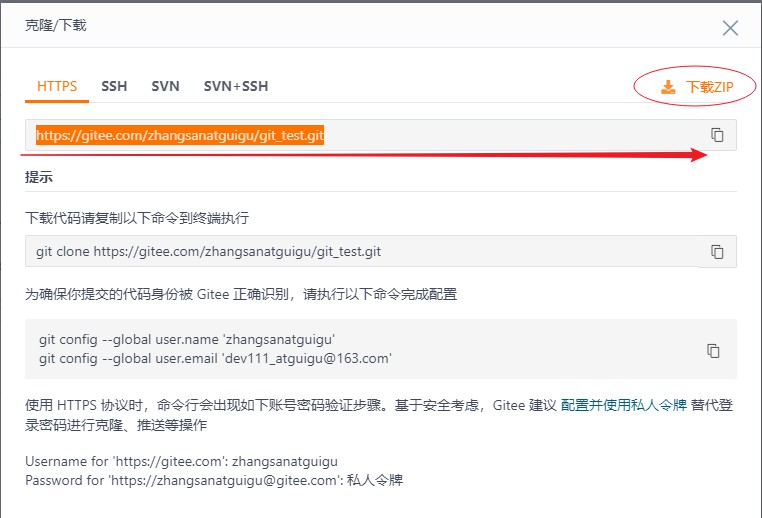The width and height of the screenshot is (762, 518).
Task: Copy the HTTPS repository URL
Action: [717, 135]
